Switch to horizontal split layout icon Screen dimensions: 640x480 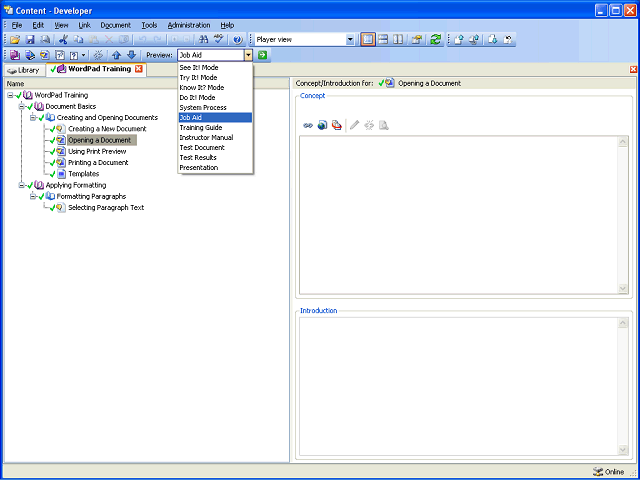point(383,40)
